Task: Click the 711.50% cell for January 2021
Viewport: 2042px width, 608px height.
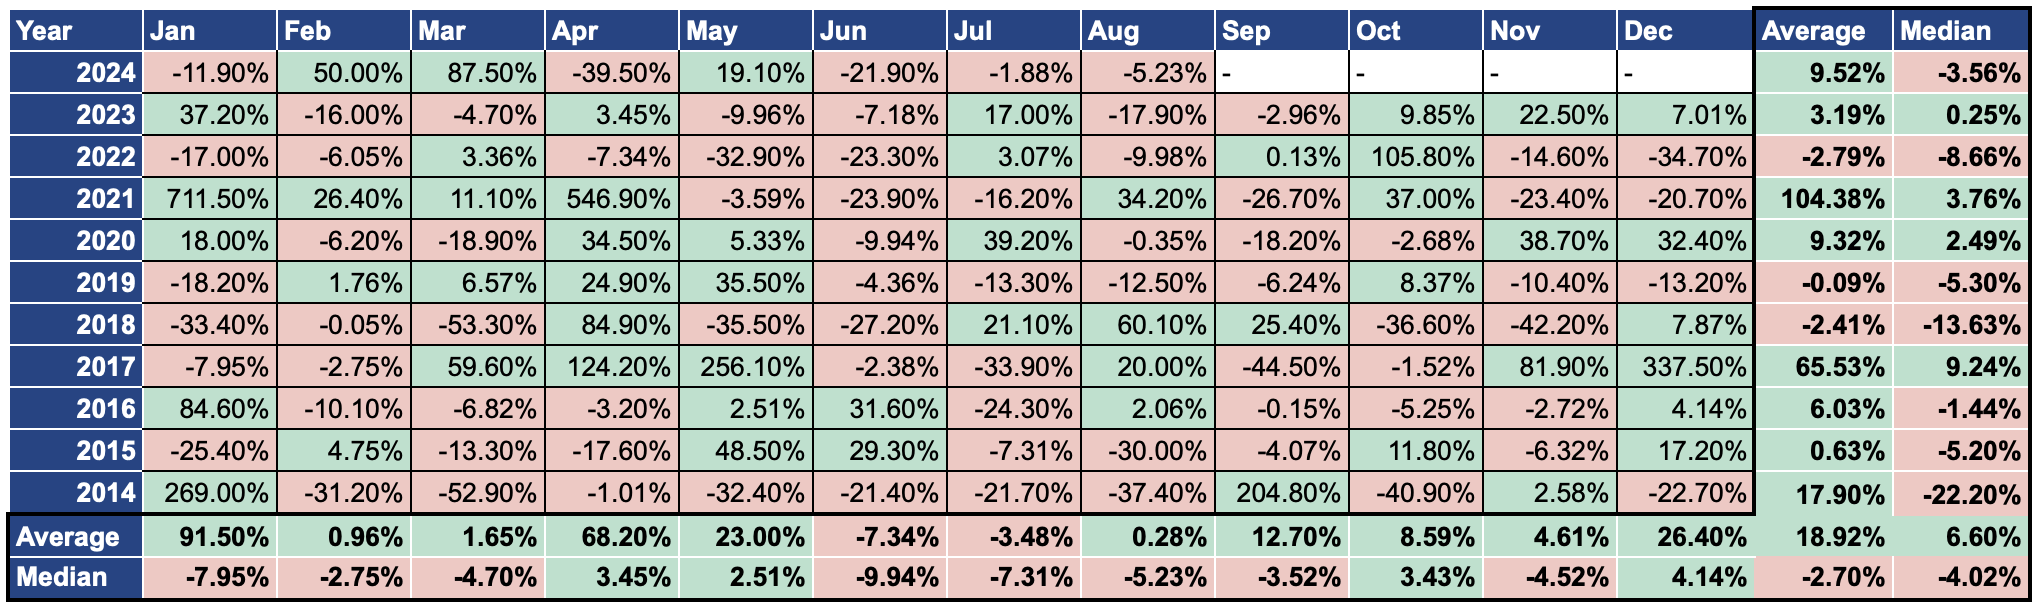Action: (x=209, y=199)
